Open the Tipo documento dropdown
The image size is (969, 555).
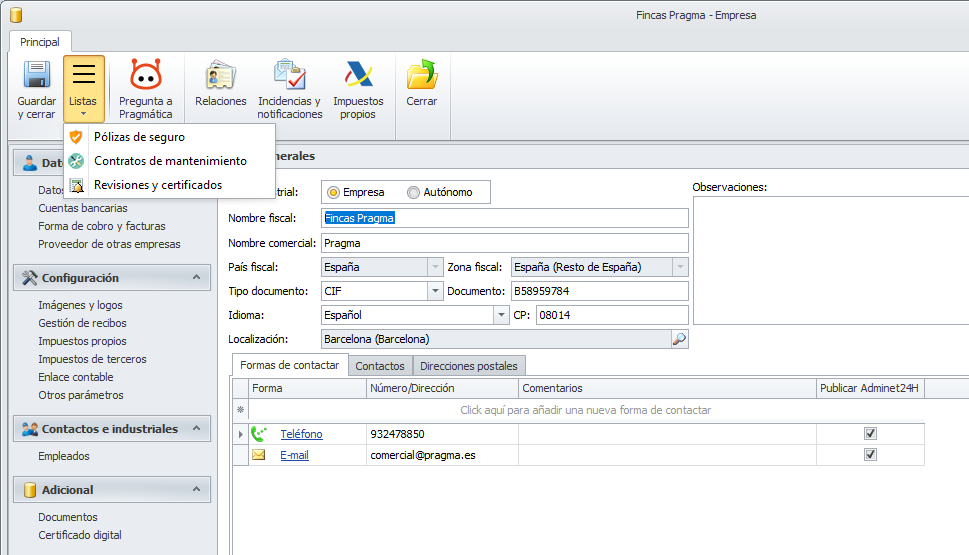[x=435, y=291]
